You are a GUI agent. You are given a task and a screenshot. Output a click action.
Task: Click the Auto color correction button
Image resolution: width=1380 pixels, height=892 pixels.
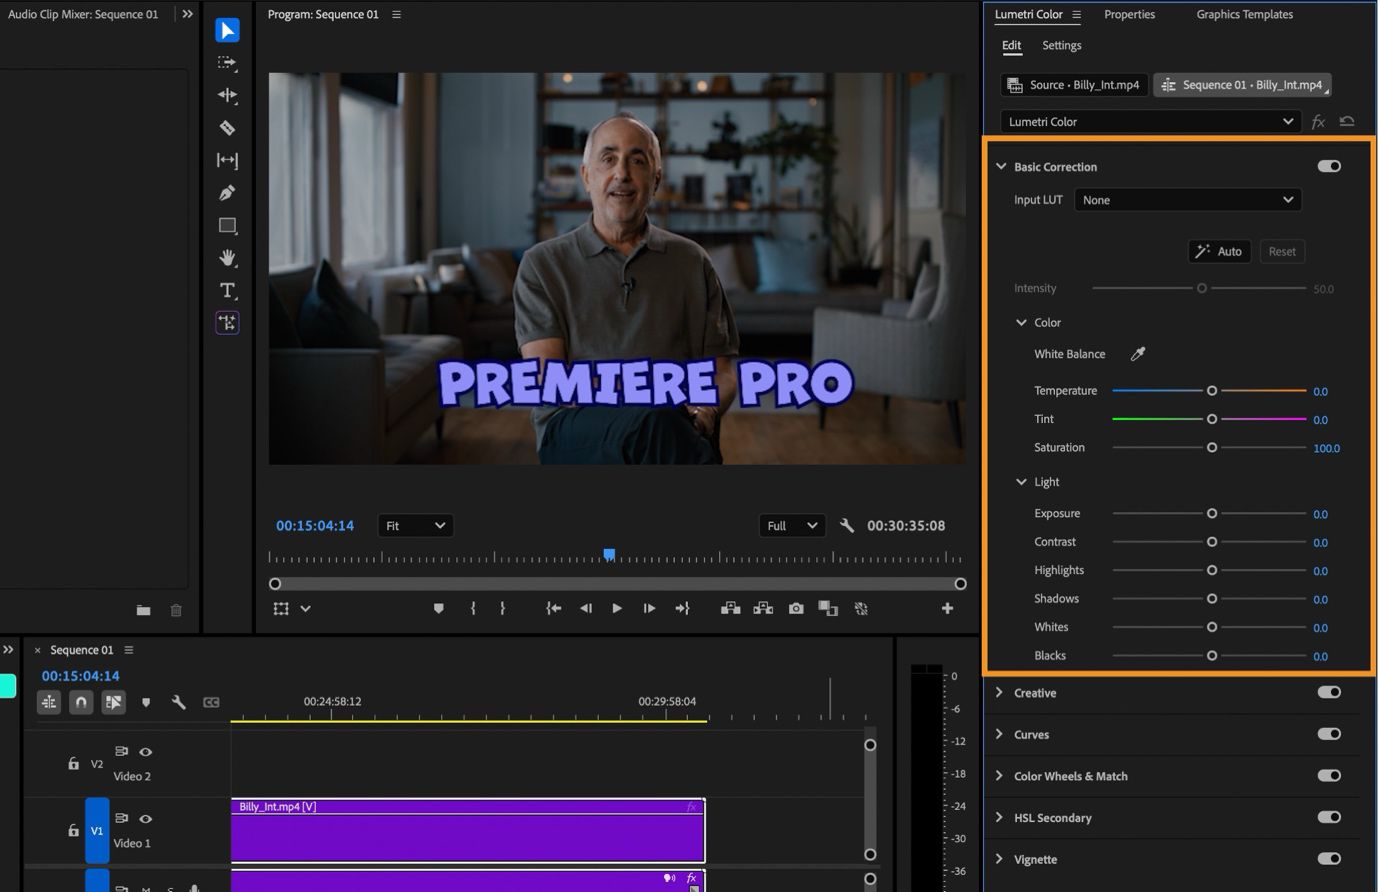[x=1219, y=251]
